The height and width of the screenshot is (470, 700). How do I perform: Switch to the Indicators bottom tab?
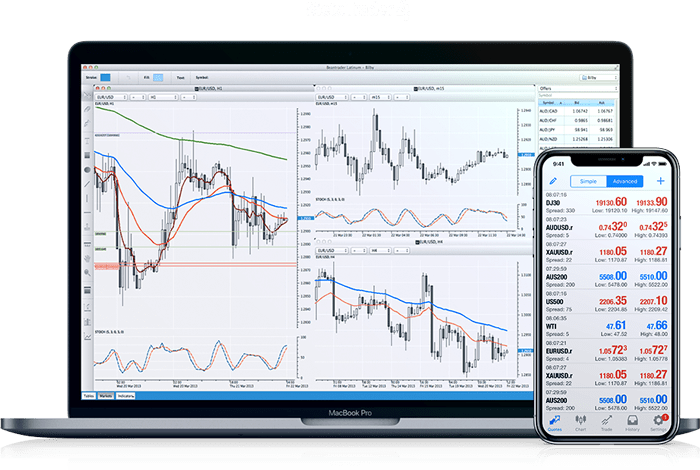127,397
